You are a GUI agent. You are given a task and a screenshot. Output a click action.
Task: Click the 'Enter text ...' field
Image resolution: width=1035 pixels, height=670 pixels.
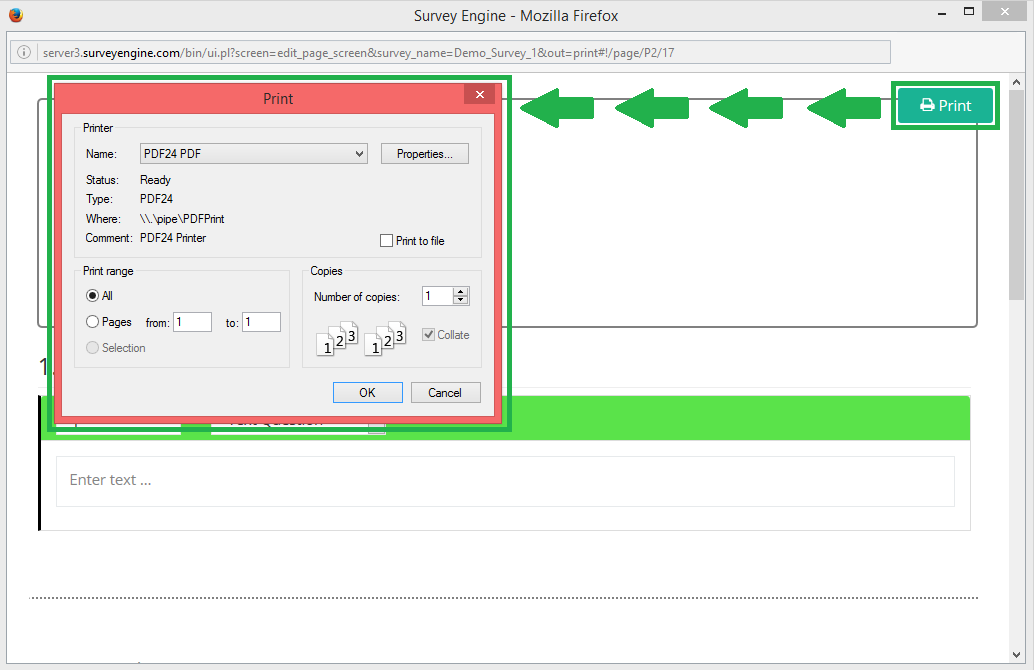505,481
